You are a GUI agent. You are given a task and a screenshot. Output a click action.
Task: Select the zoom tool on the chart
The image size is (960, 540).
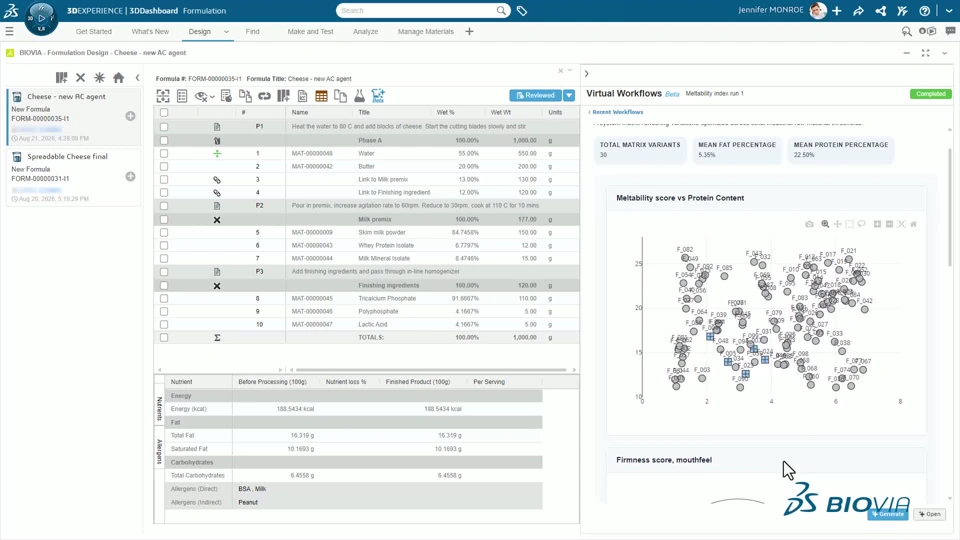pos(825,224)
